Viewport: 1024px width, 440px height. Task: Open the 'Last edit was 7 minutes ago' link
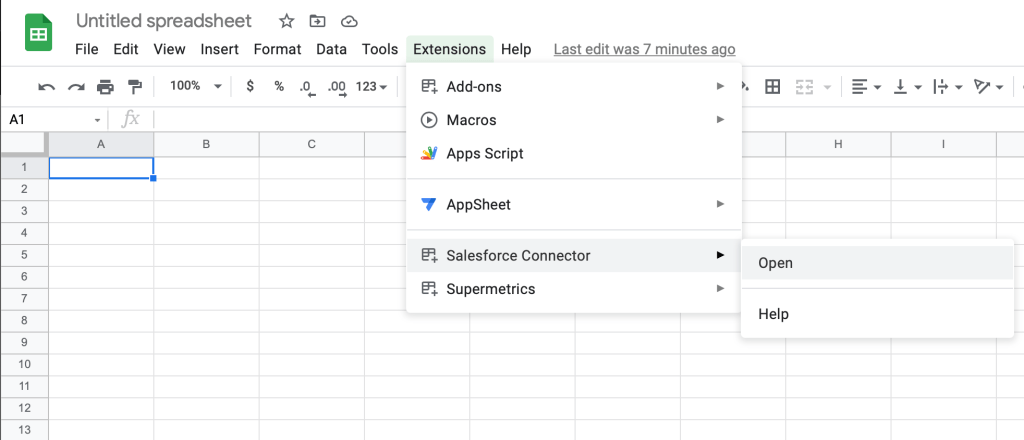[644, 49]
